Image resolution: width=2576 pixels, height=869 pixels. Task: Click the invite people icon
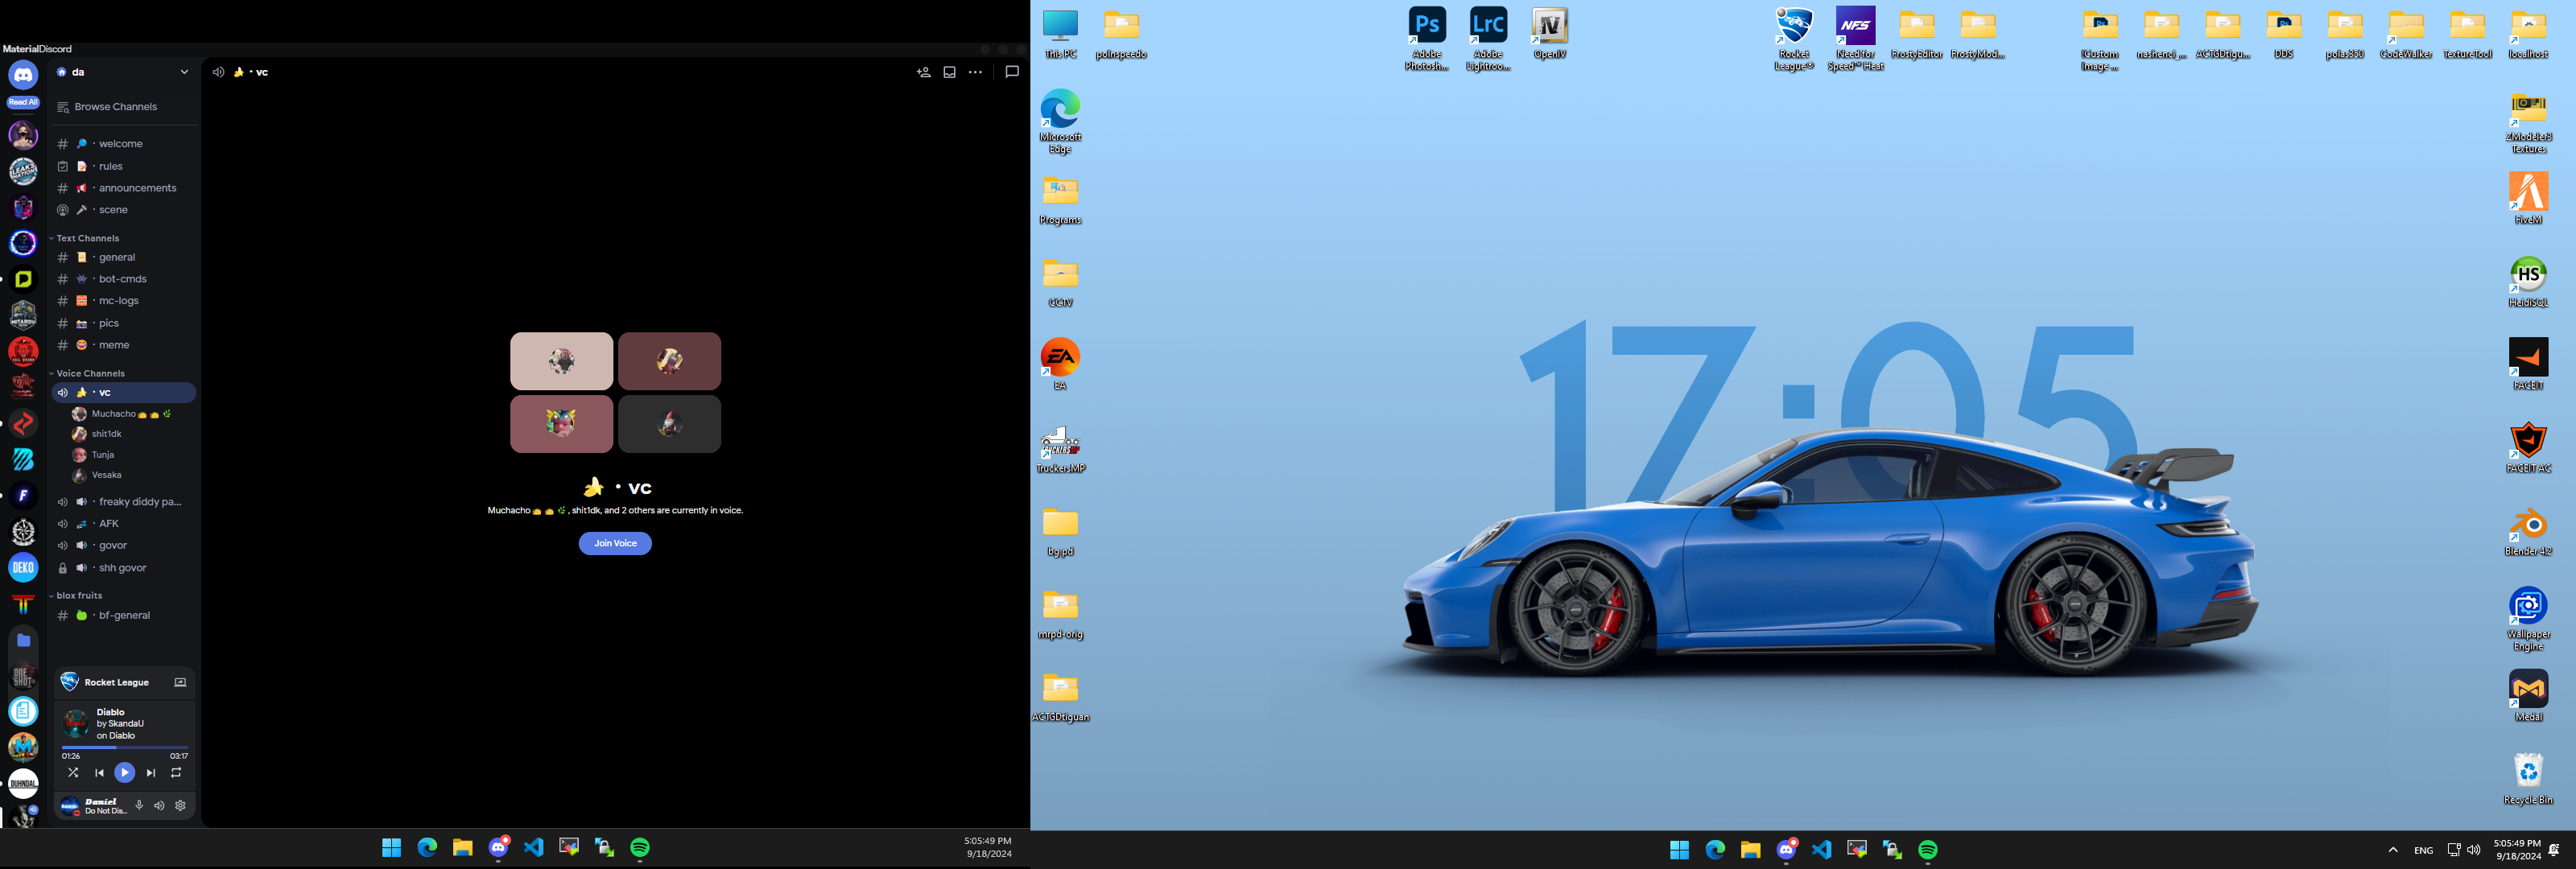923,72
